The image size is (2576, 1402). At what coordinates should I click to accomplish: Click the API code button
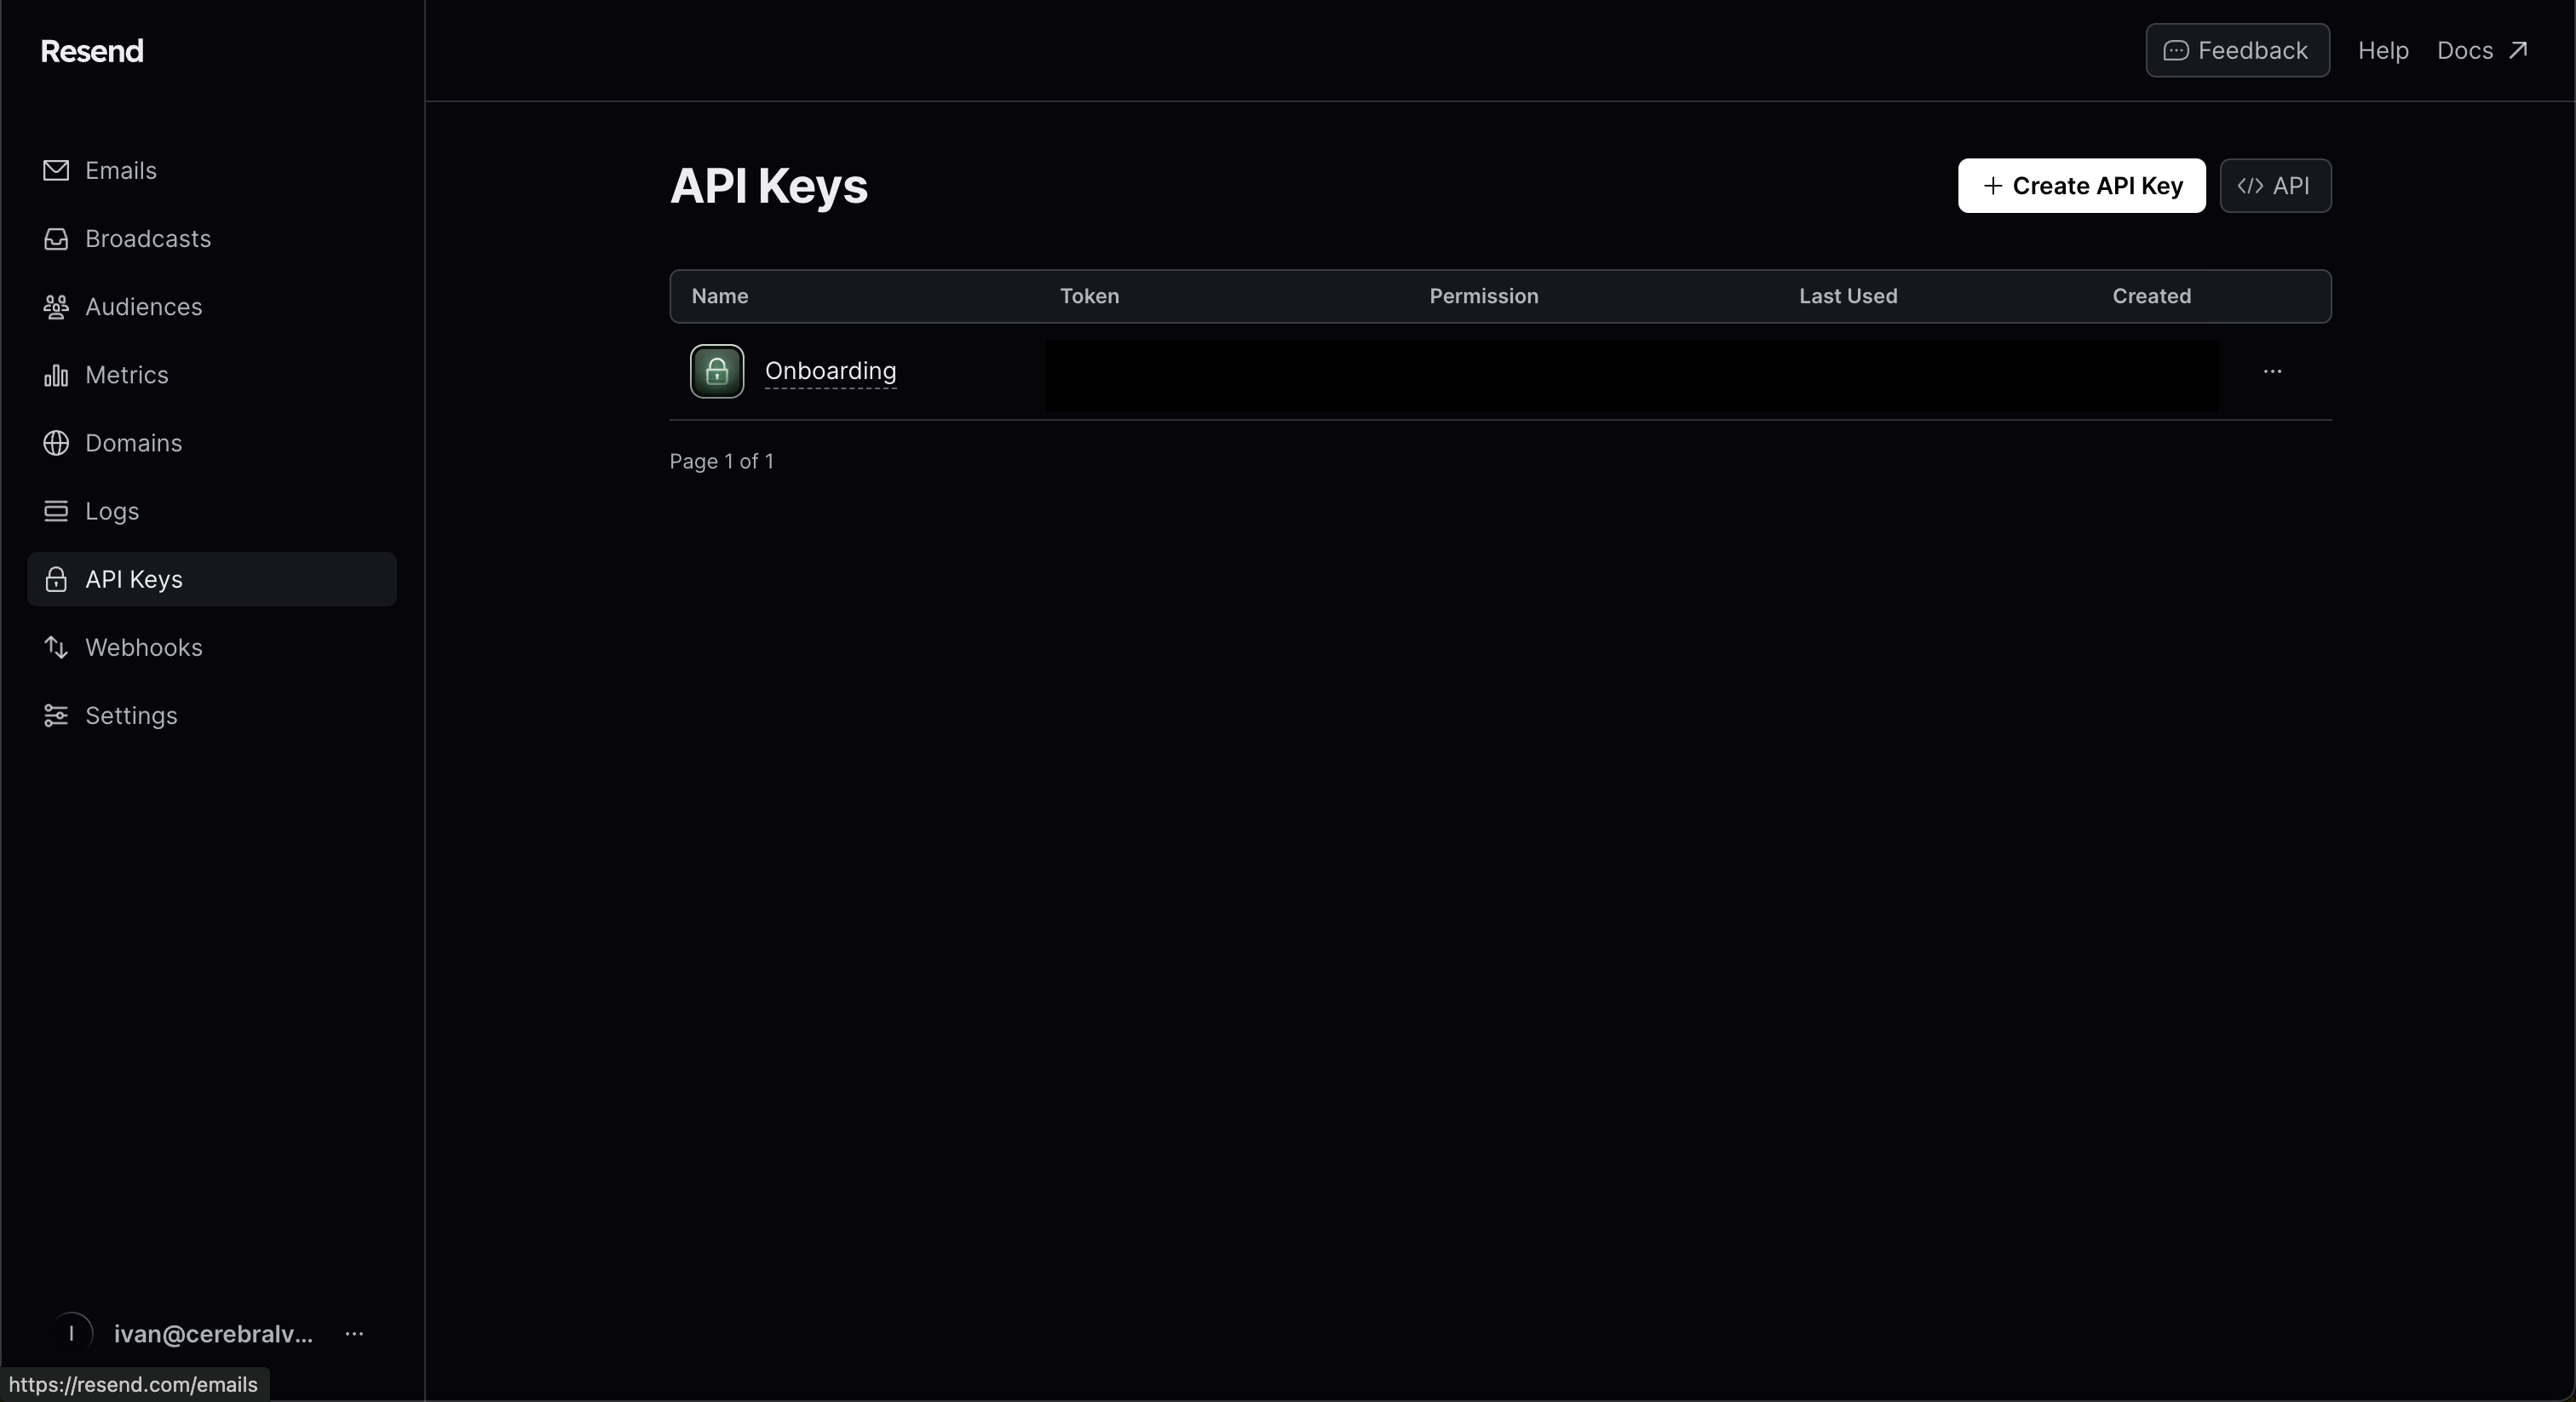tap(2275, 186)
